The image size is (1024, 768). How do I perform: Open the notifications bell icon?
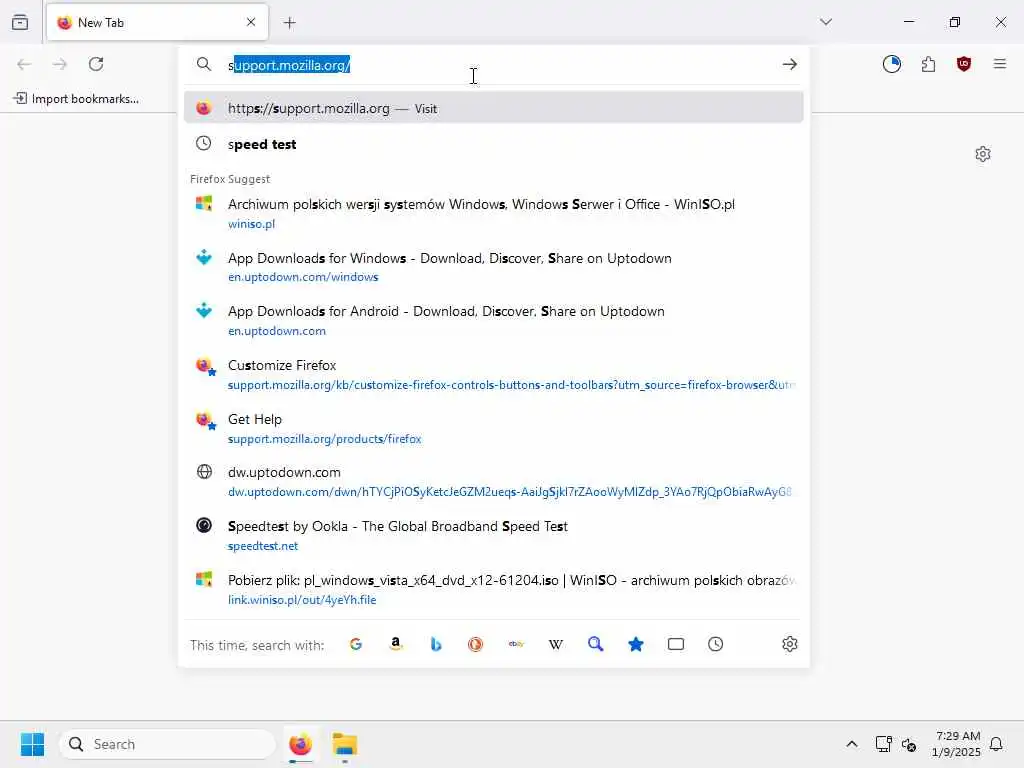tap(997, 744)
